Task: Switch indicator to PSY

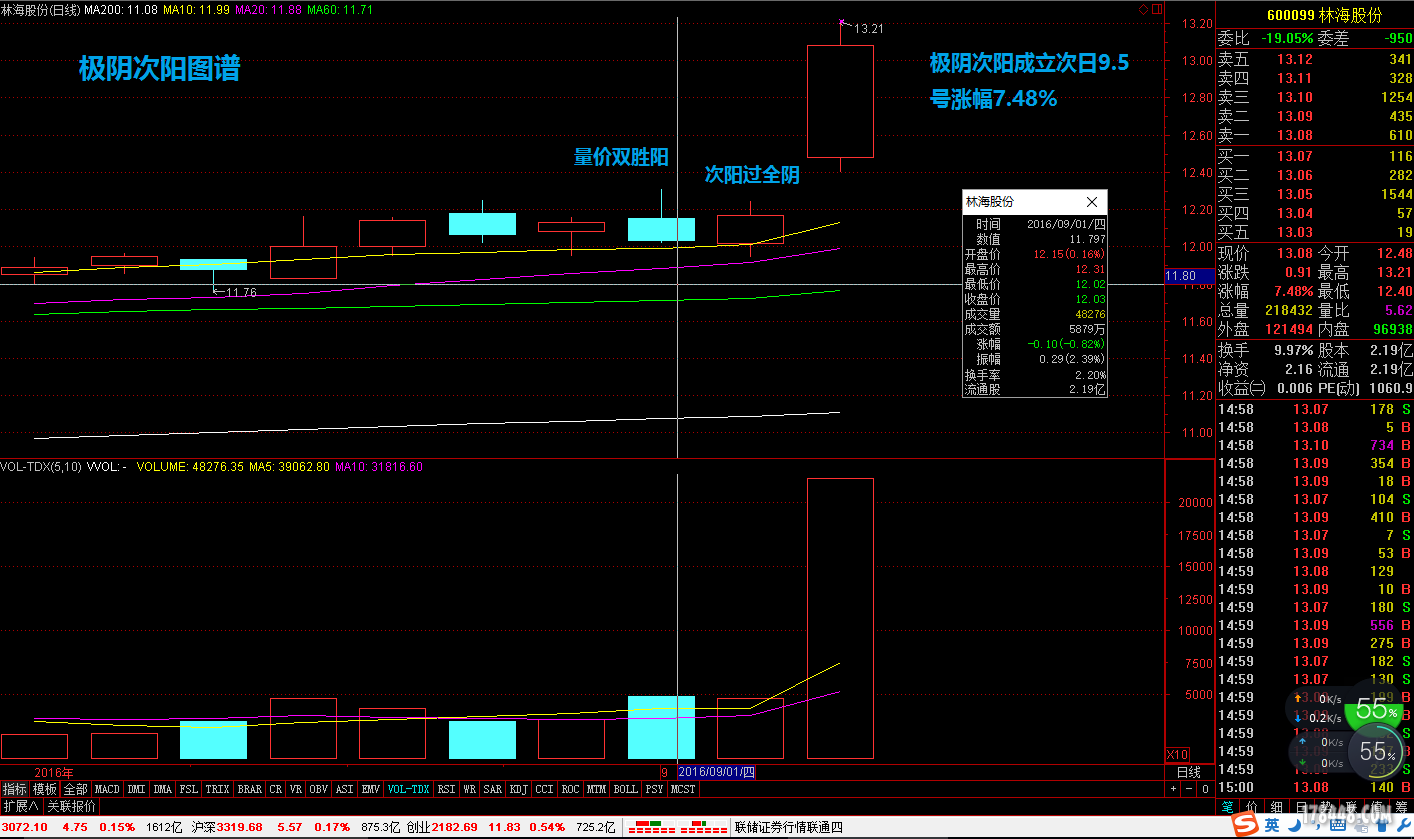Action: point(654,789)
